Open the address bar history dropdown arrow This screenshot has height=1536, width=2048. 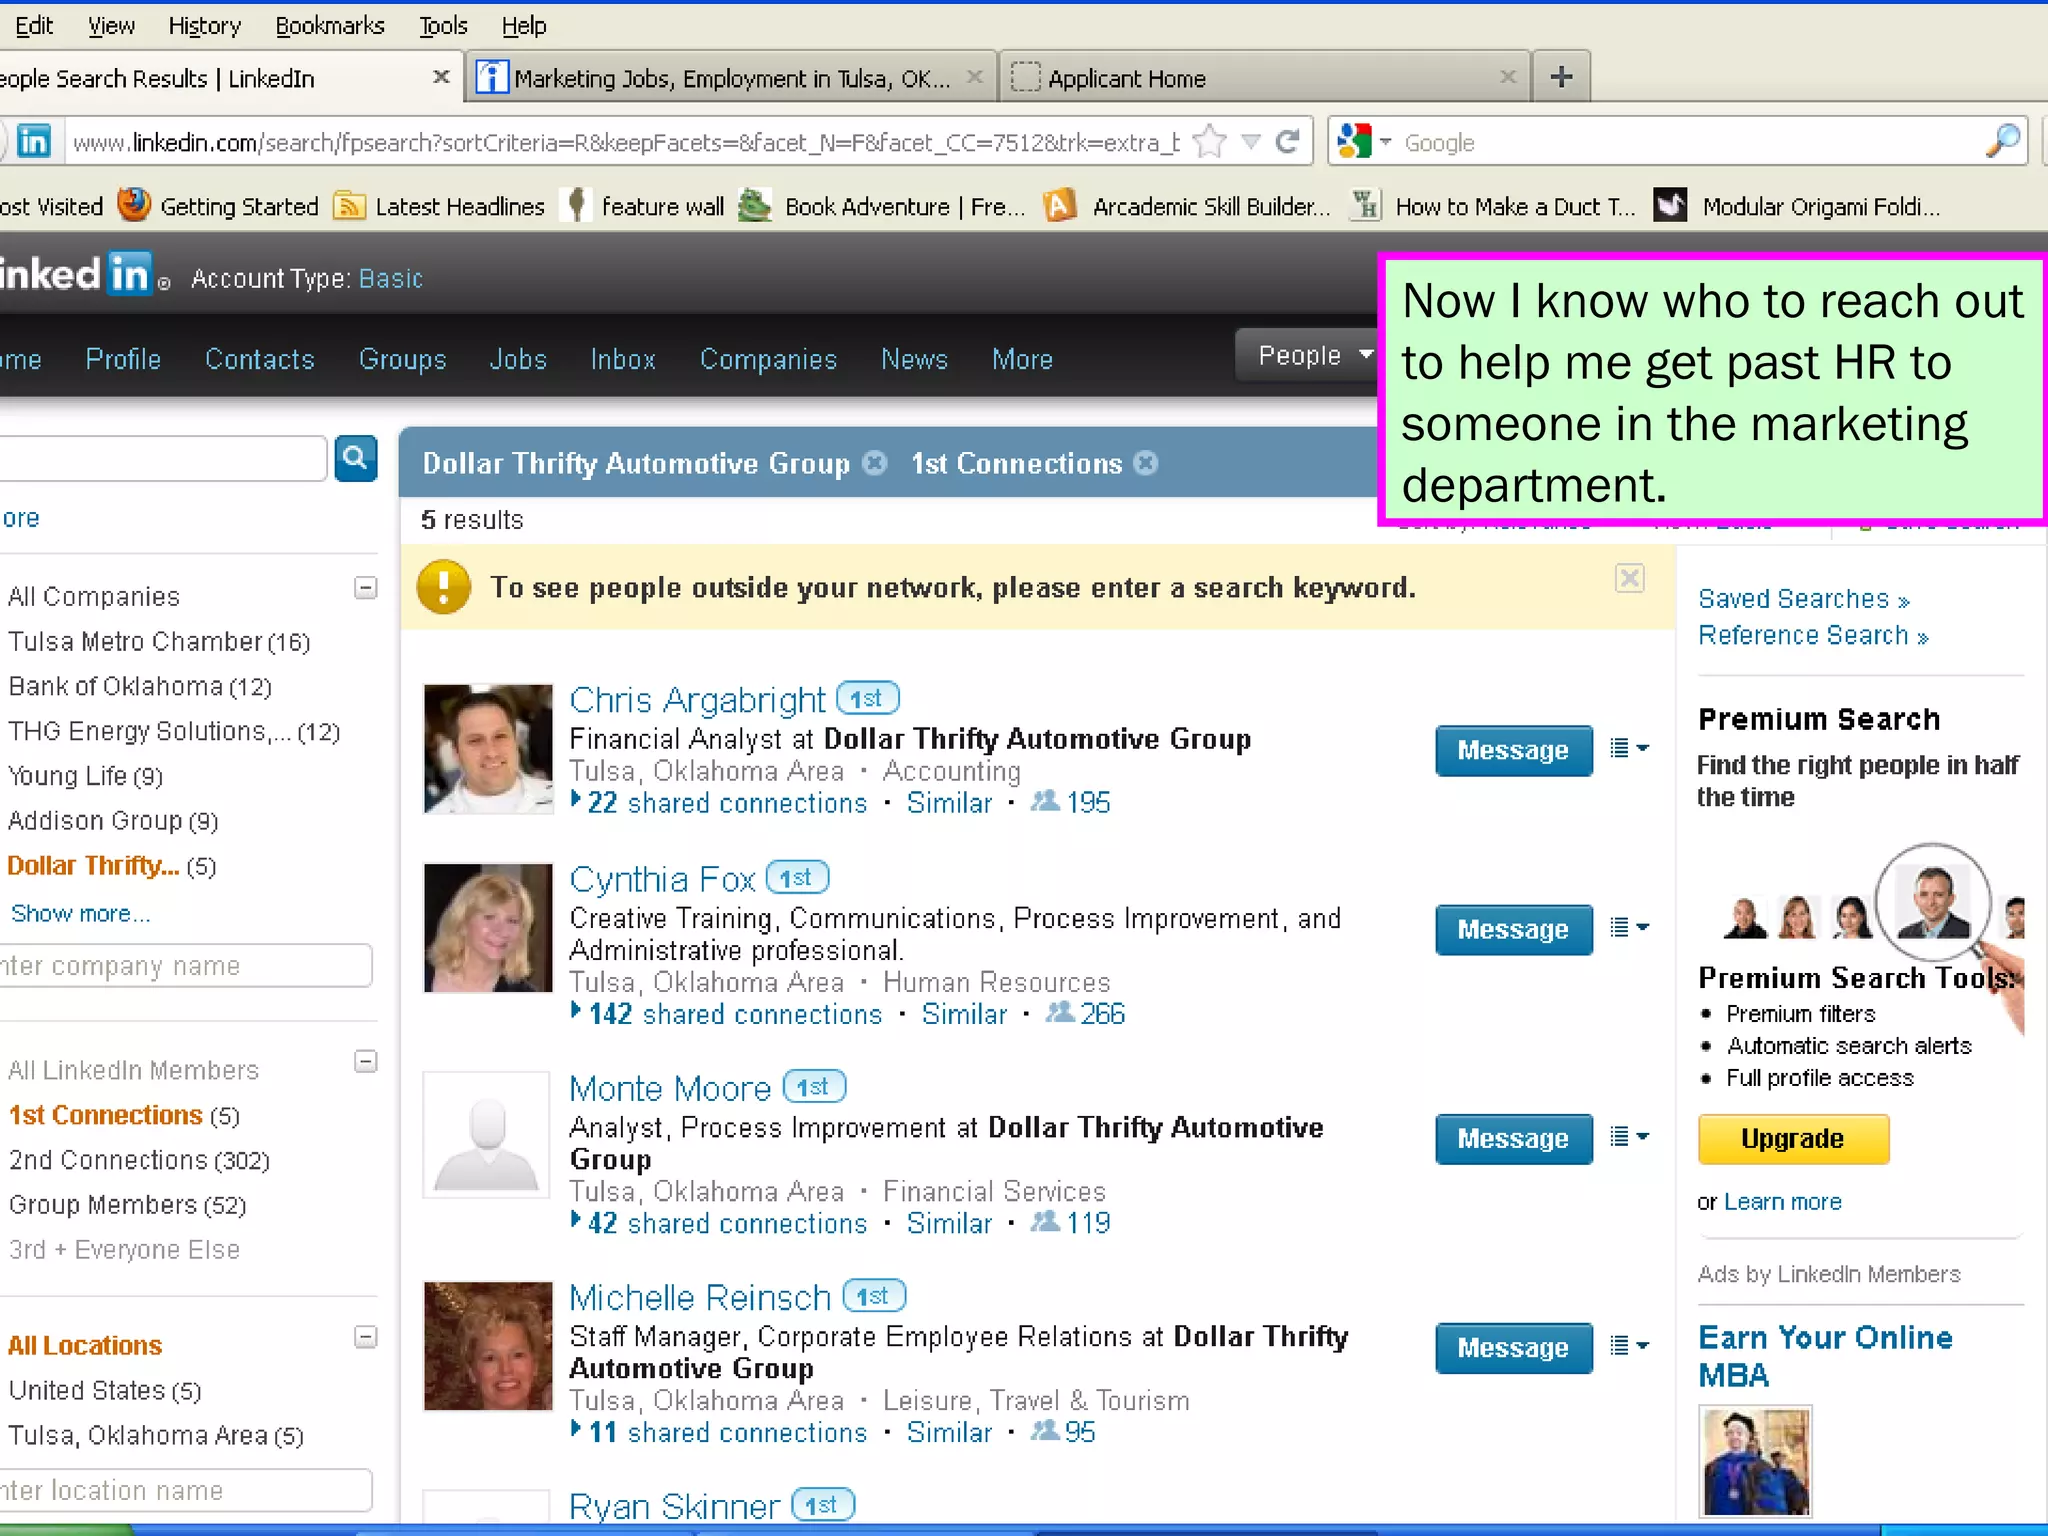coord(1251,142)
